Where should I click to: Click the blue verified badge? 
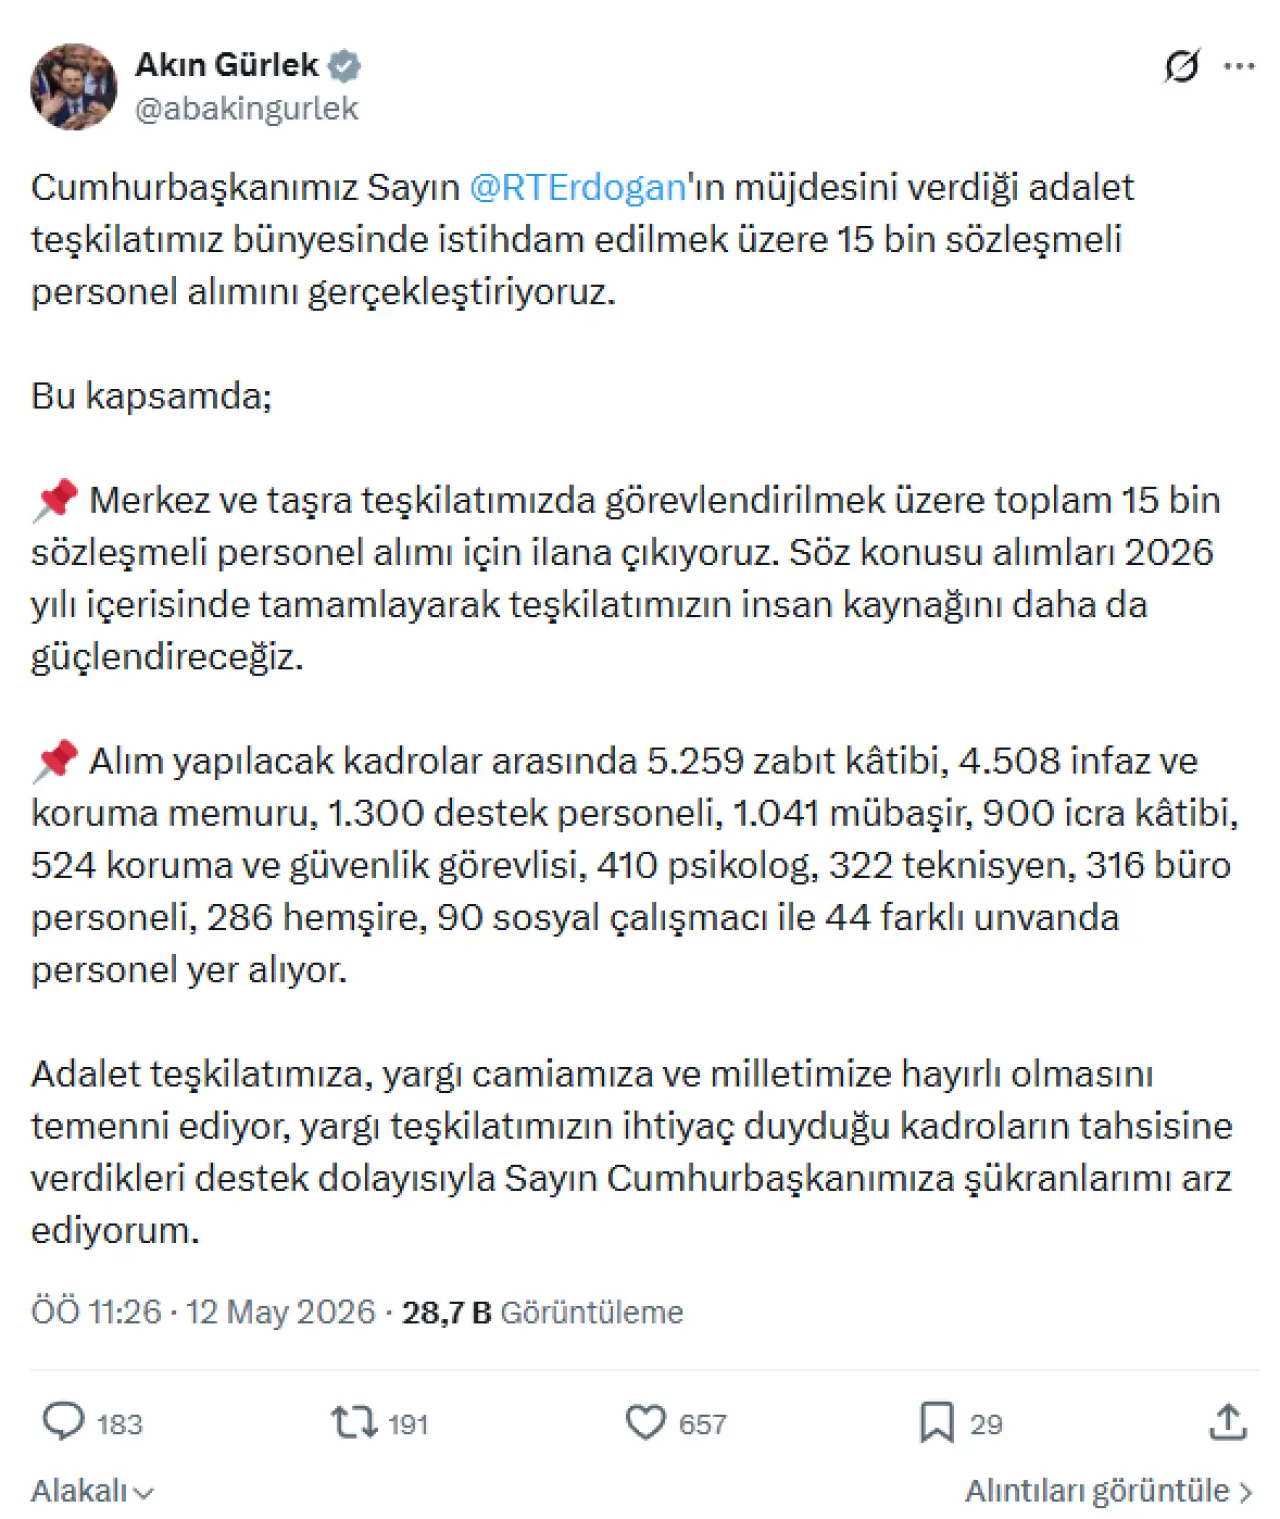pos(345,66)
